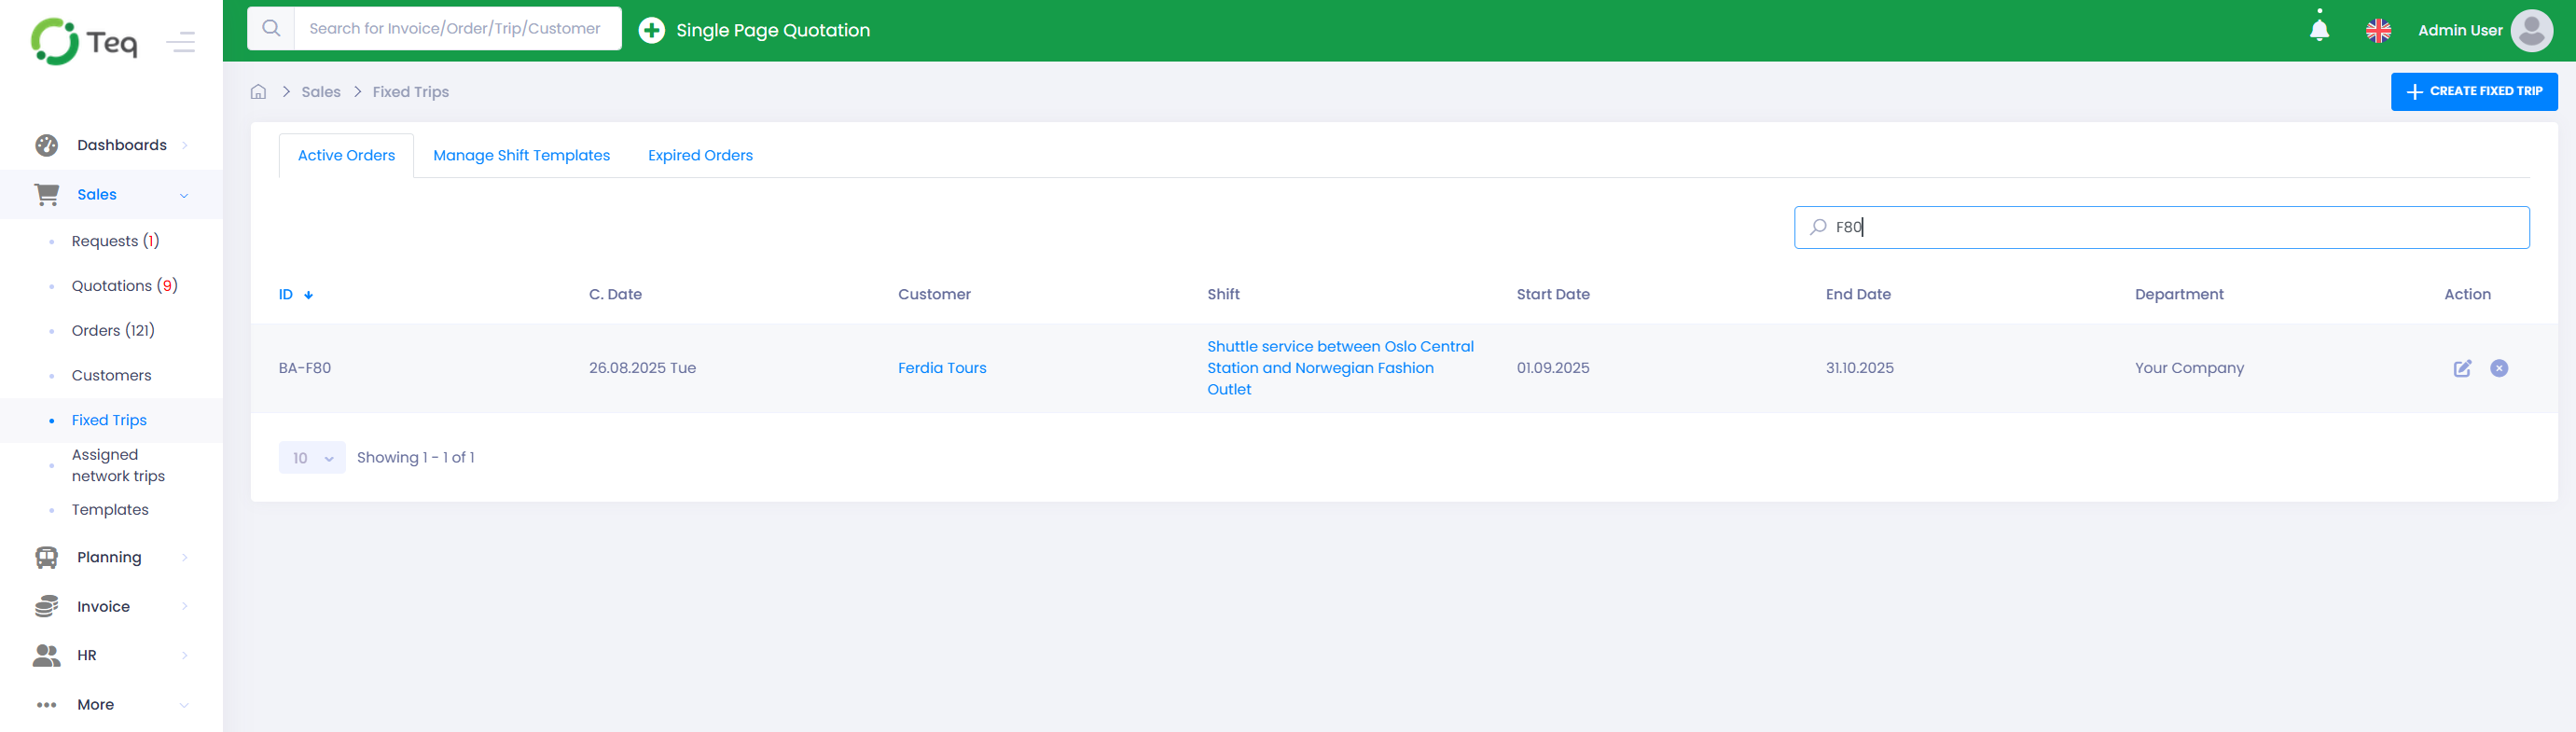
Task: Open Requests in sidebar
Action: [x=115, y=241]
